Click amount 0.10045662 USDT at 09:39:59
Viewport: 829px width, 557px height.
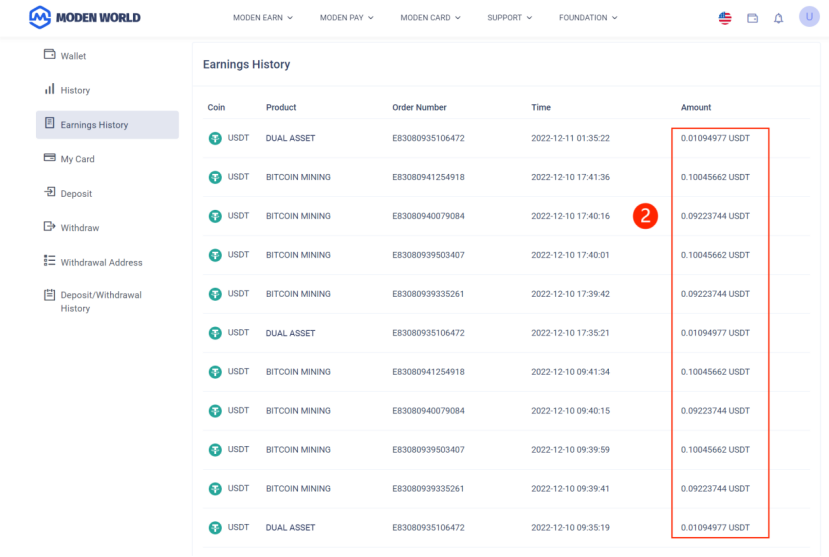click(x=715, y=450)
